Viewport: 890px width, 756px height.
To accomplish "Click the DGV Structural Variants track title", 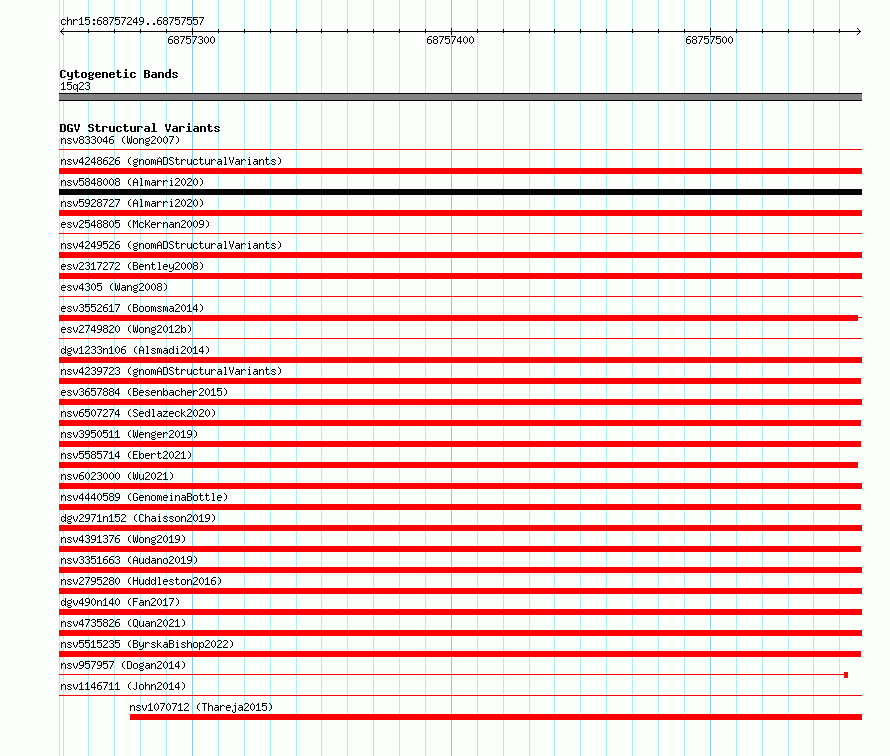I will point(140,128).
